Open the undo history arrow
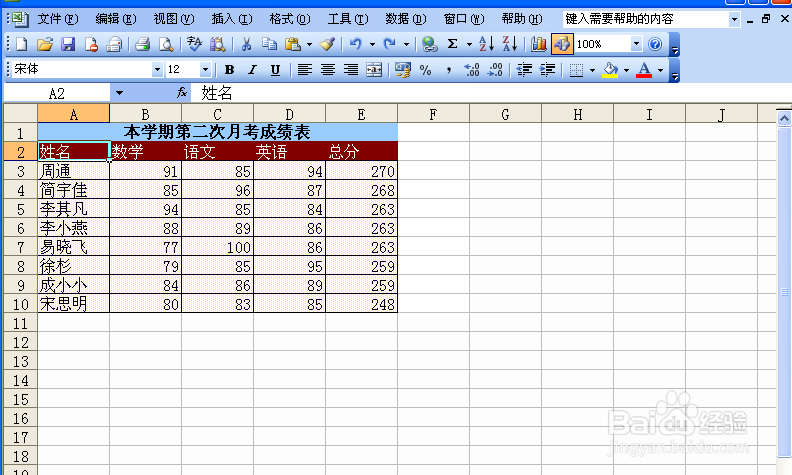This screenshot has width=792, height=475. point(372,44)
